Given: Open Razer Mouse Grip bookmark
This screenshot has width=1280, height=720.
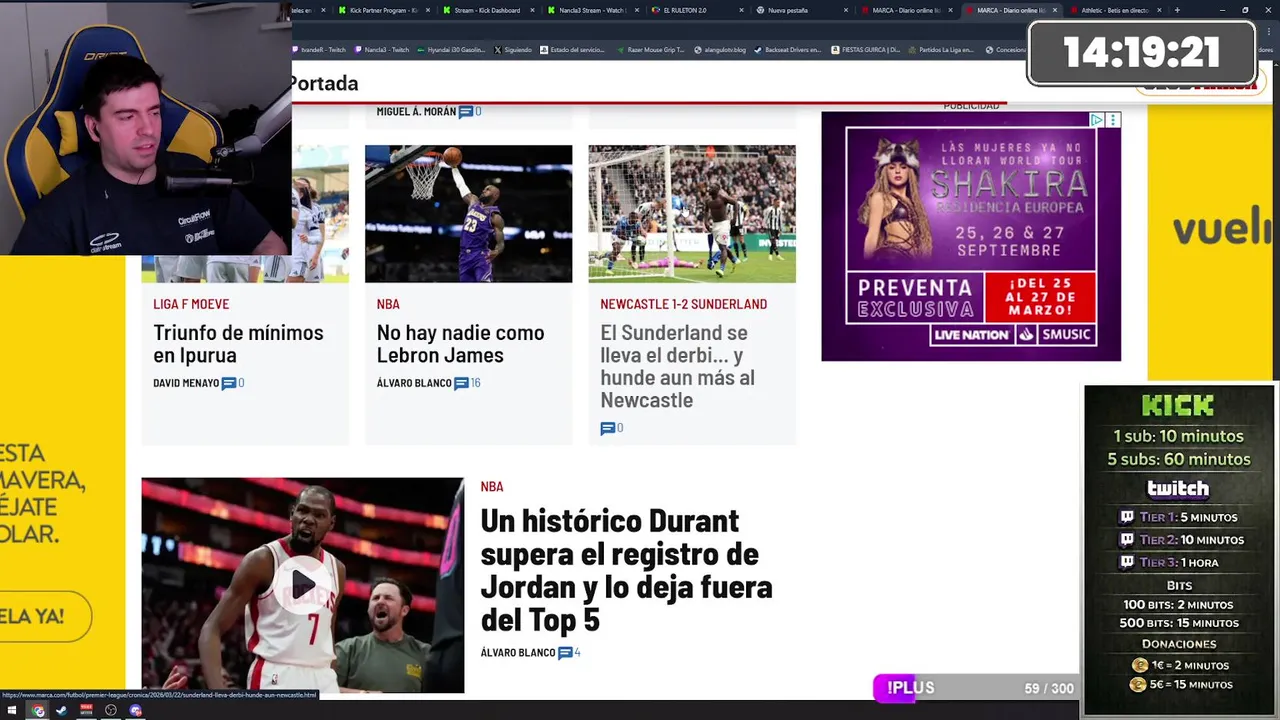Looking at the screenshot, I should (x=650, y=49).
